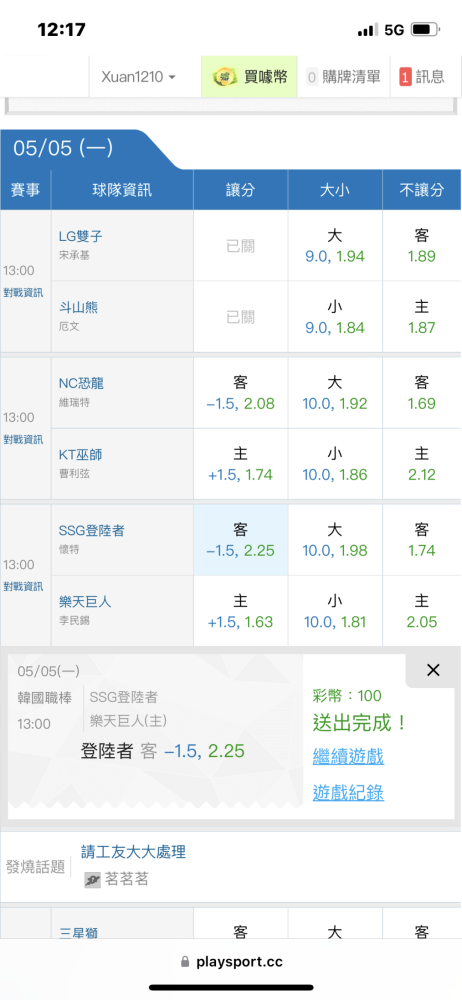Screen dimensions: 462x1000
Task: Select 樂天巨人 主 +1.5, 1.63 option
Action: pos(241,612)
